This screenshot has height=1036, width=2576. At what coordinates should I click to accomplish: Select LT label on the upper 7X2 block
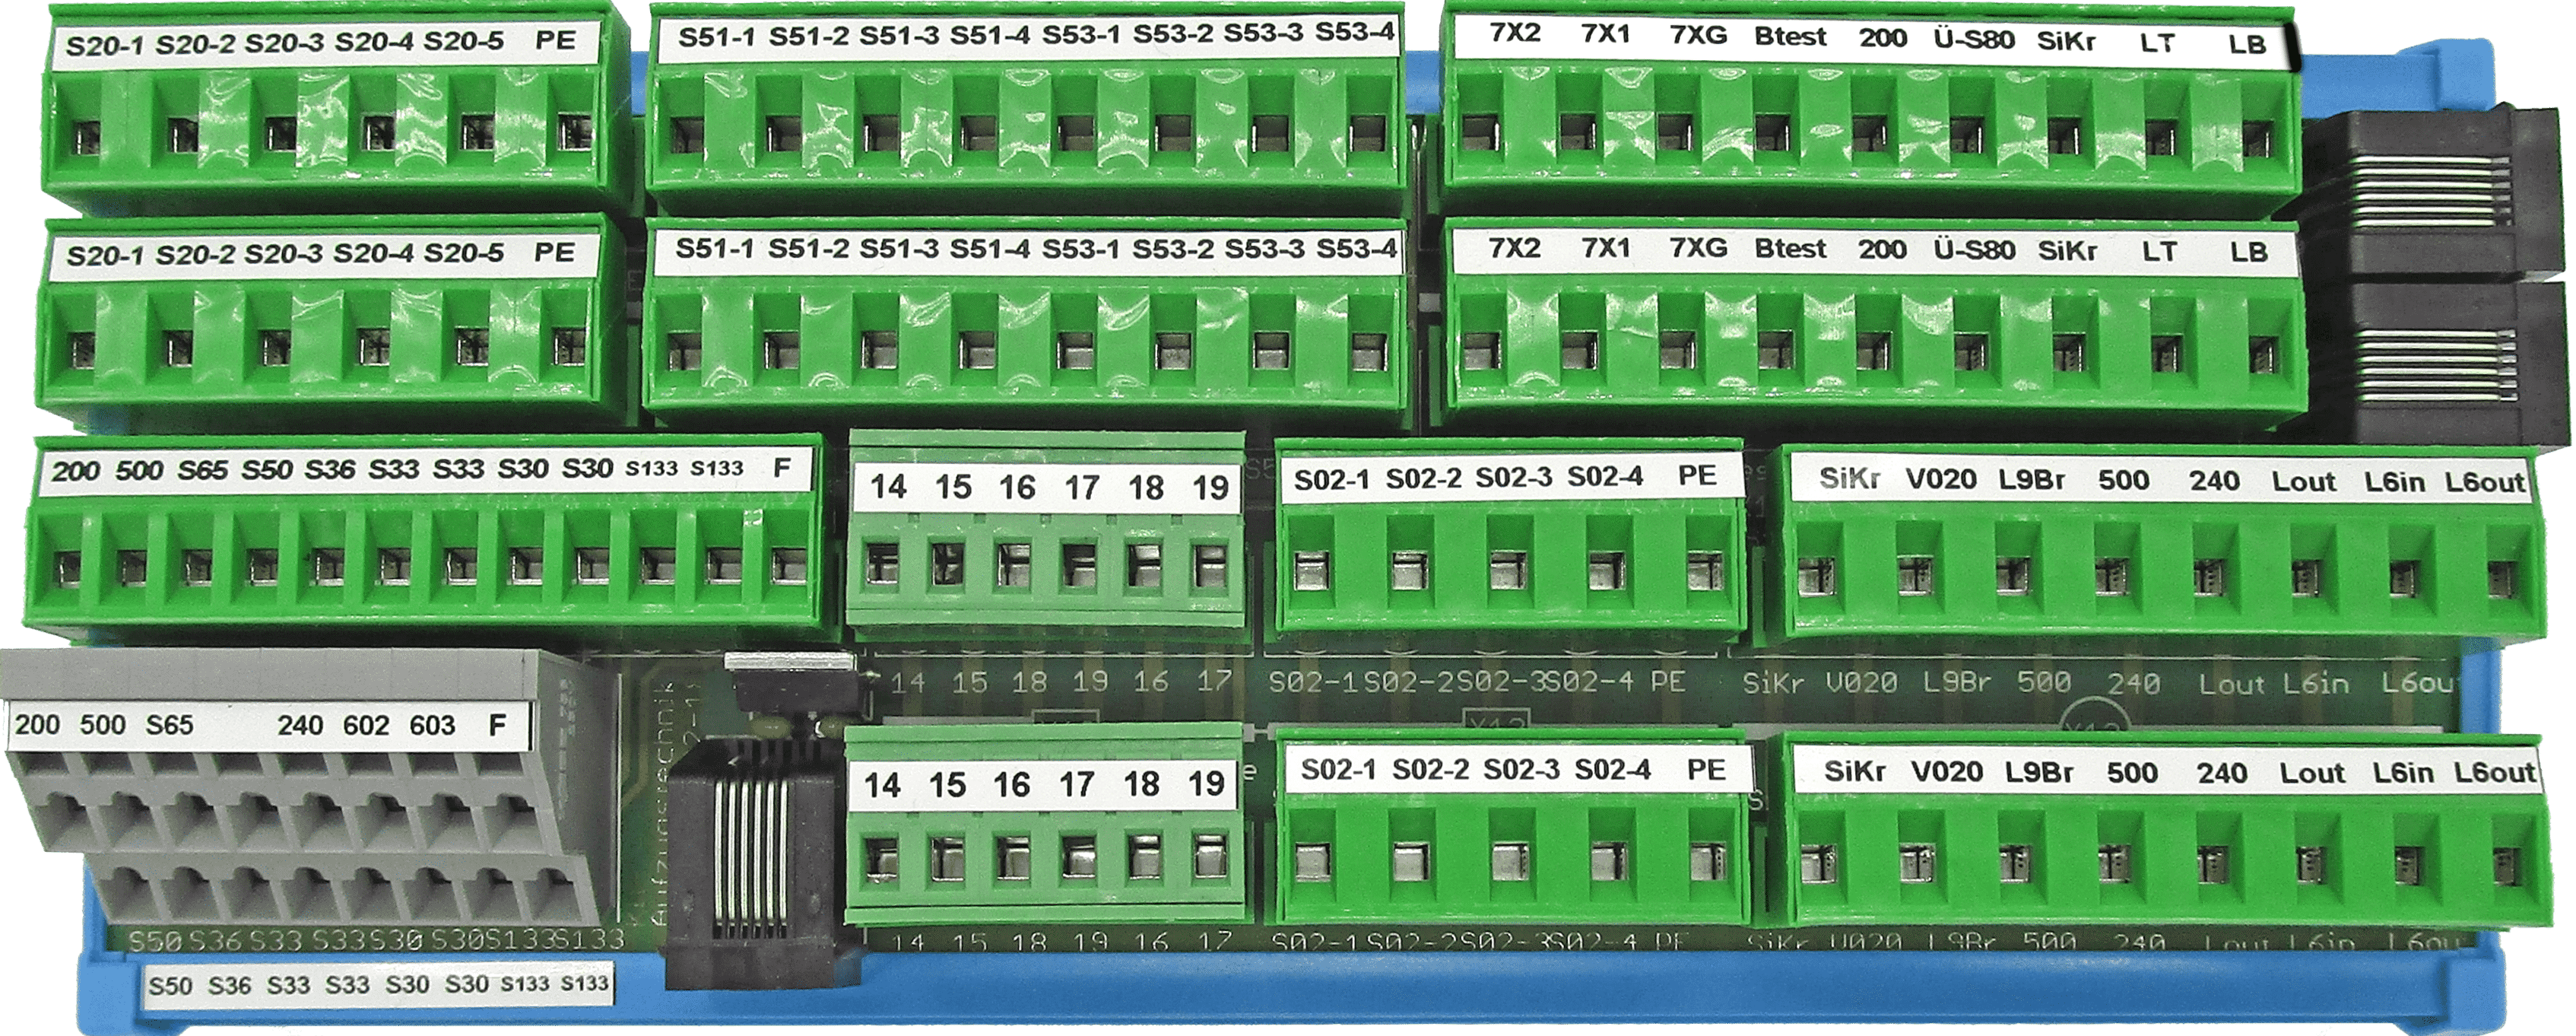2158,43
